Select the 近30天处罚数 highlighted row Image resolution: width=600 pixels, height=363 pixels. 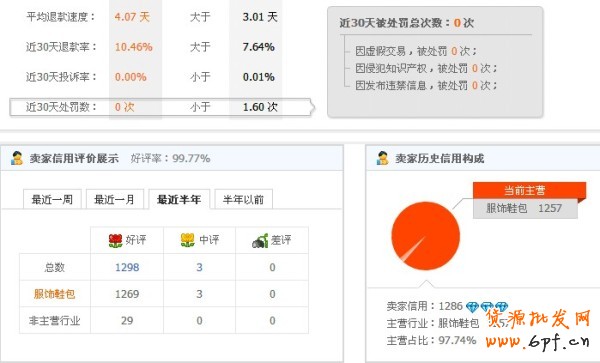(x=162, y=107)
